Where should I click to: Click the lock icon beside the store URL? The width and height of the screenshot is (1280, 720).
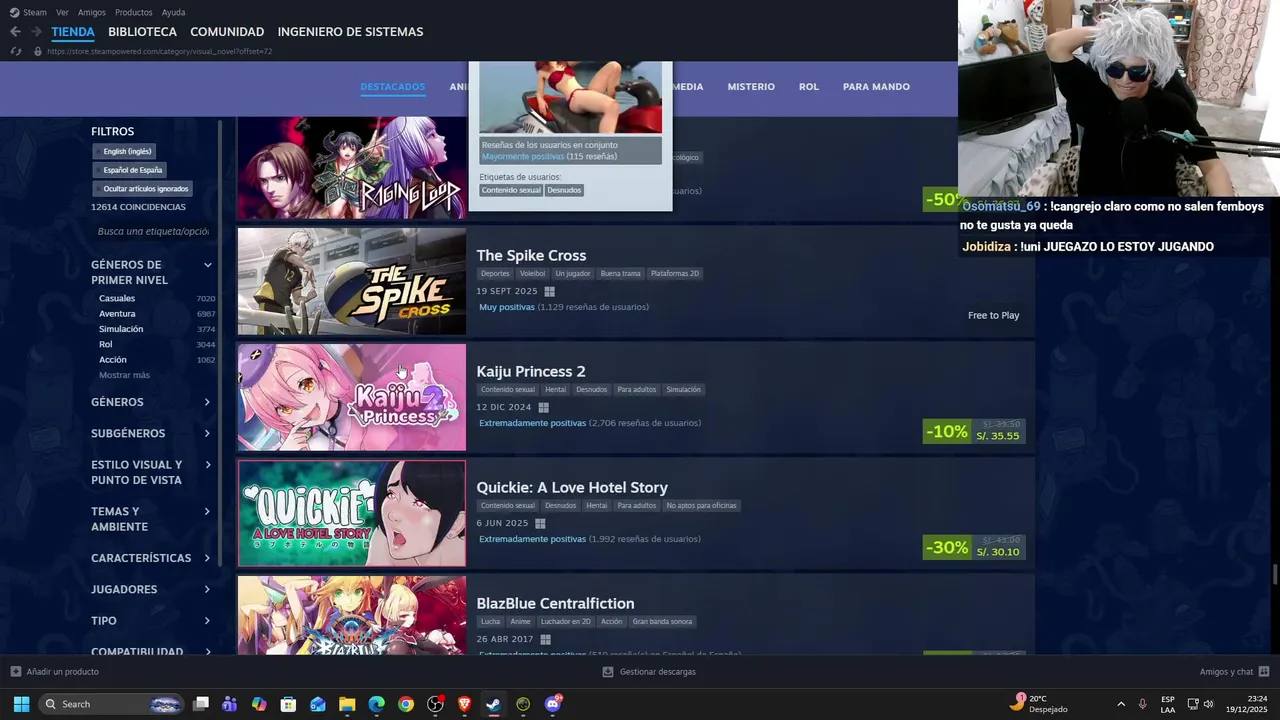tap(38, 51)
